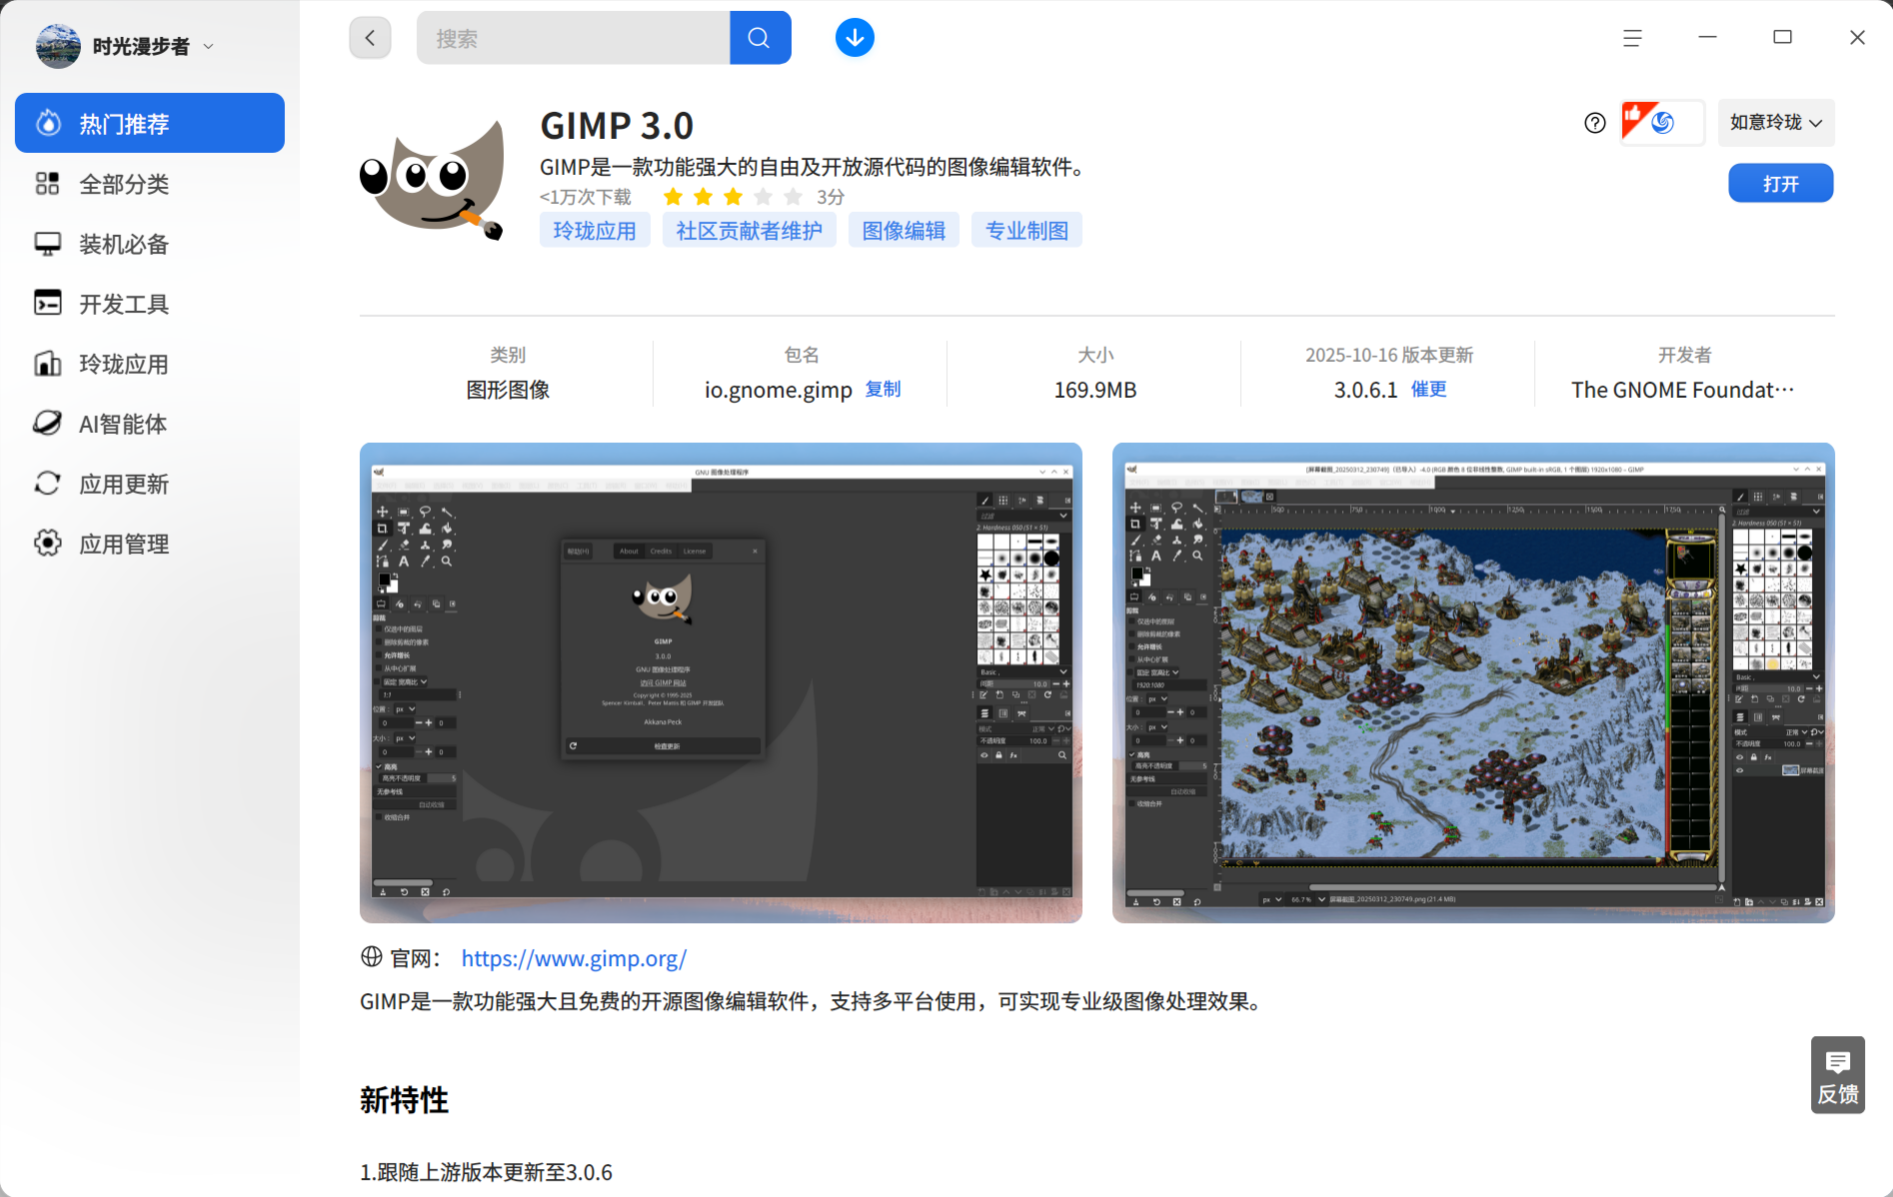Viewport: 1893px width, 1197px height.
Task: Go to 应用更新 page
Action: (x=150, y=484)
